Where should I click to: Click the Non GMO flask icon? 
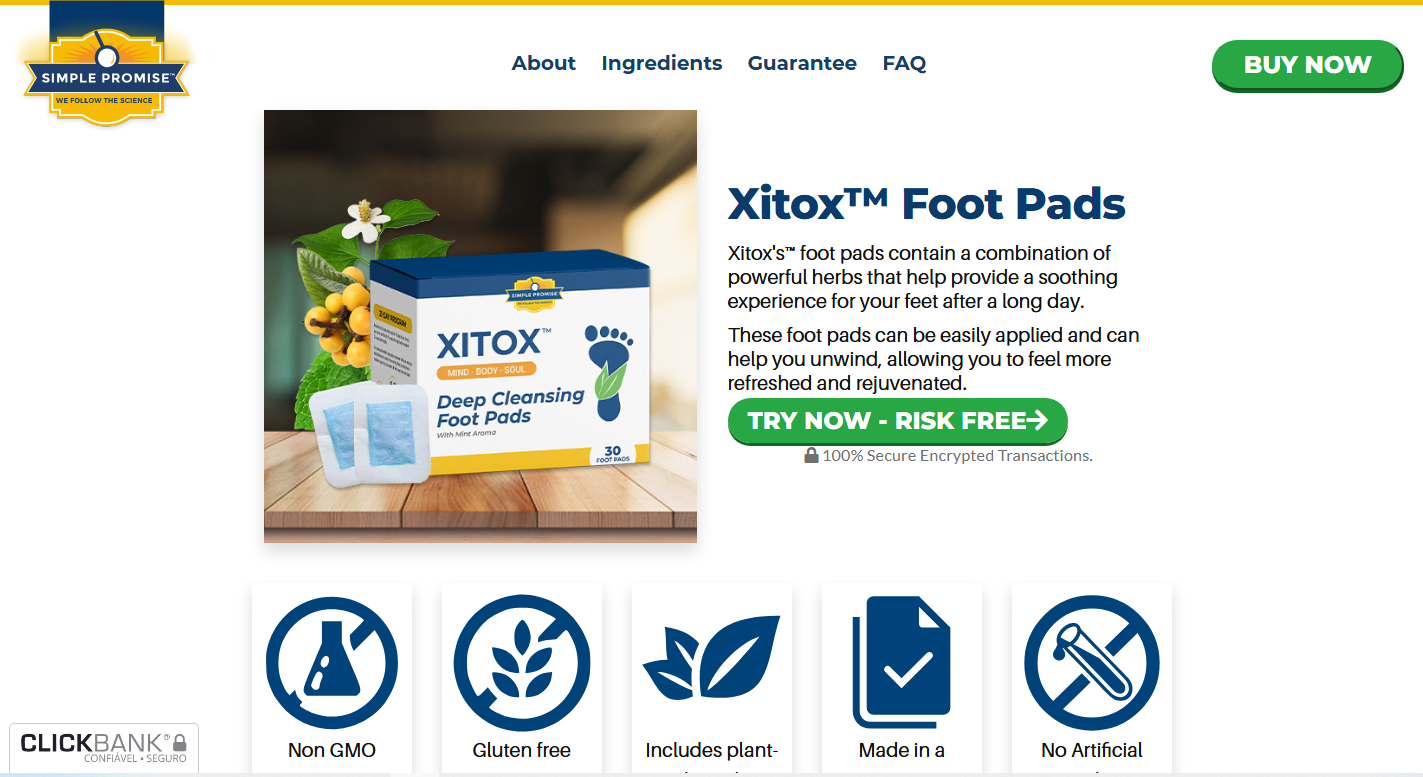pyautogui.click(x=332, y=663)
